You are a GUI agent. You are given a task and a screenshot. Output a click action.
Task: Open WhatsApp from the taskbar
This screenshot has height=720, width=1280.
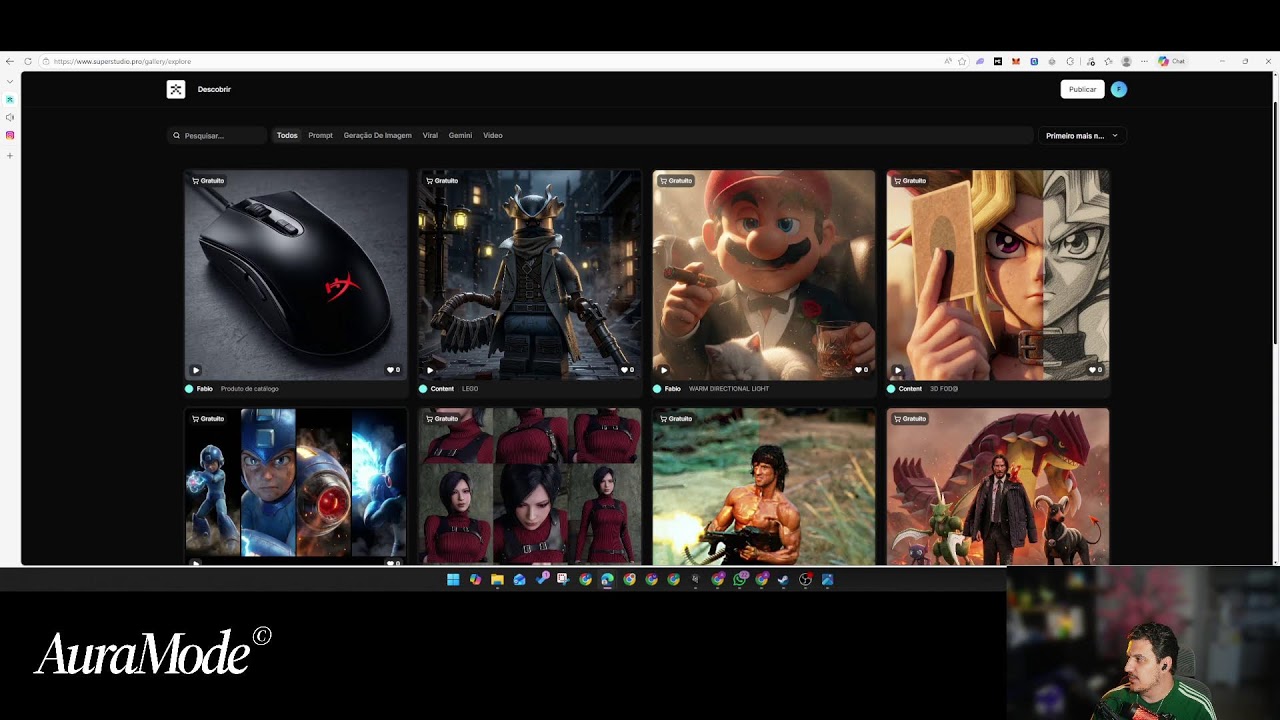740,579
